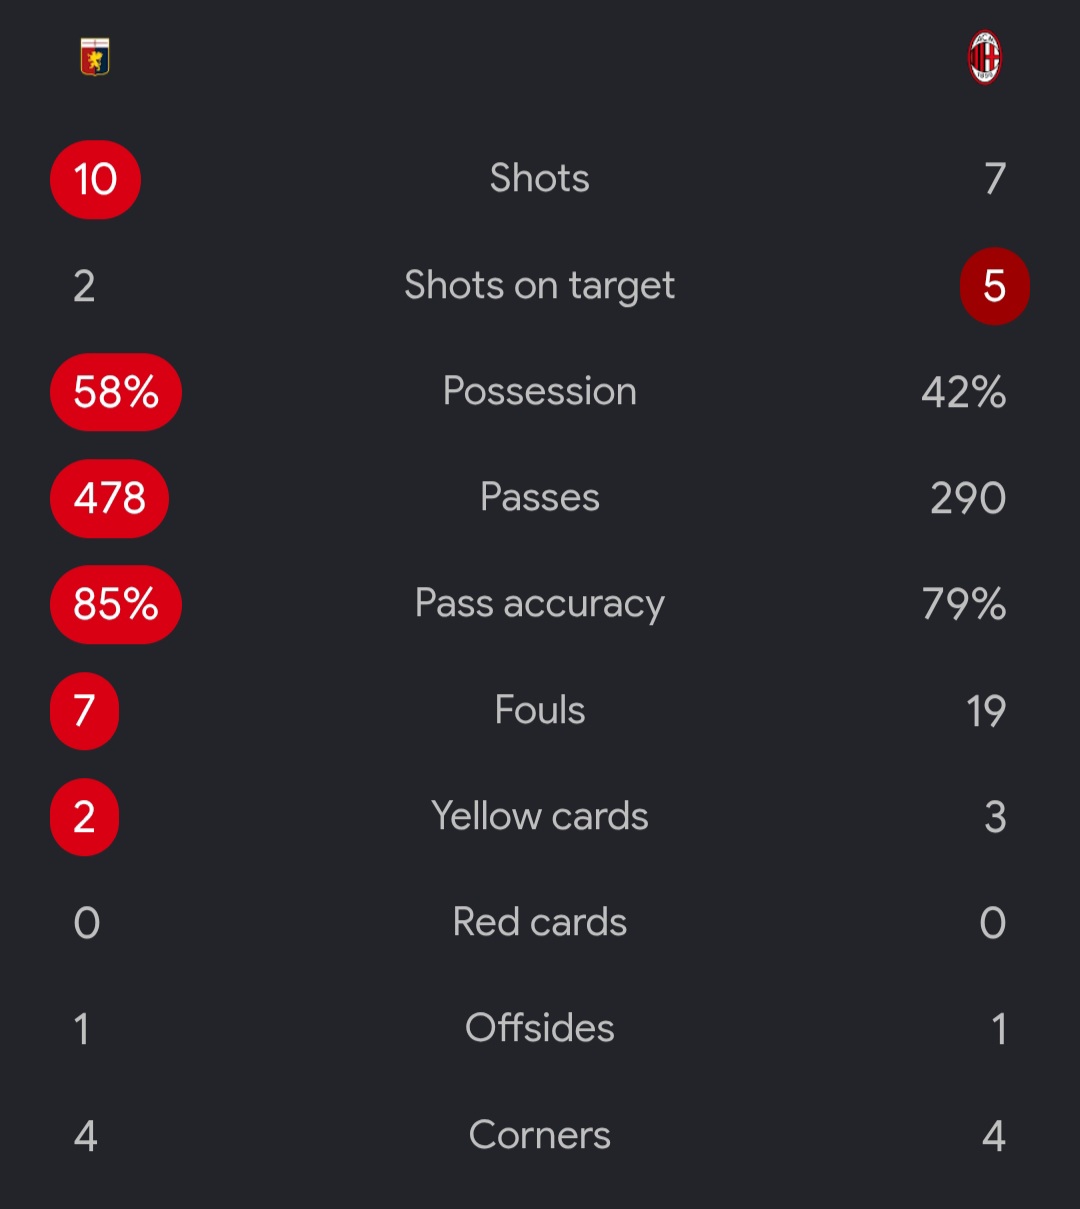Click the Genoa team crest icon
This screenshot has width=1080, height=1209.
pyautogui.click(x=95, y=58)
